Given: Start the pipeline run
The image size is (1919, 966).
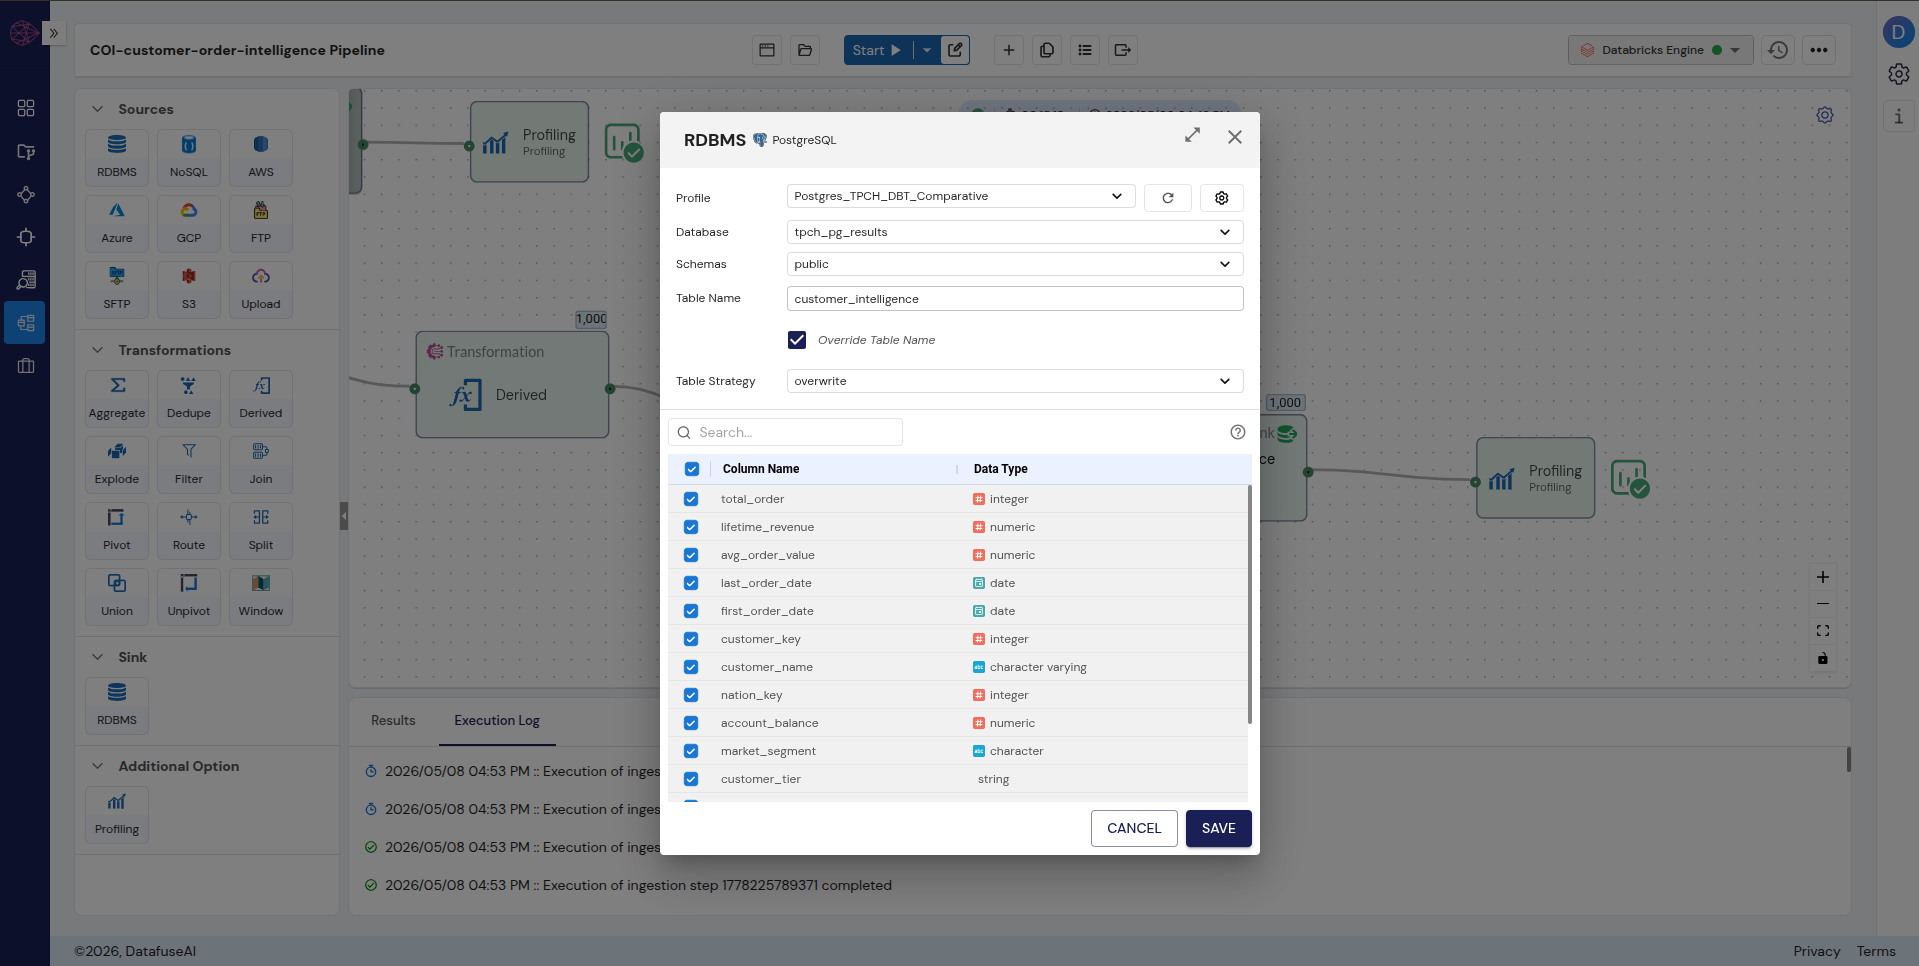Looking at the screenshot, I should click(x=878, y=50).
